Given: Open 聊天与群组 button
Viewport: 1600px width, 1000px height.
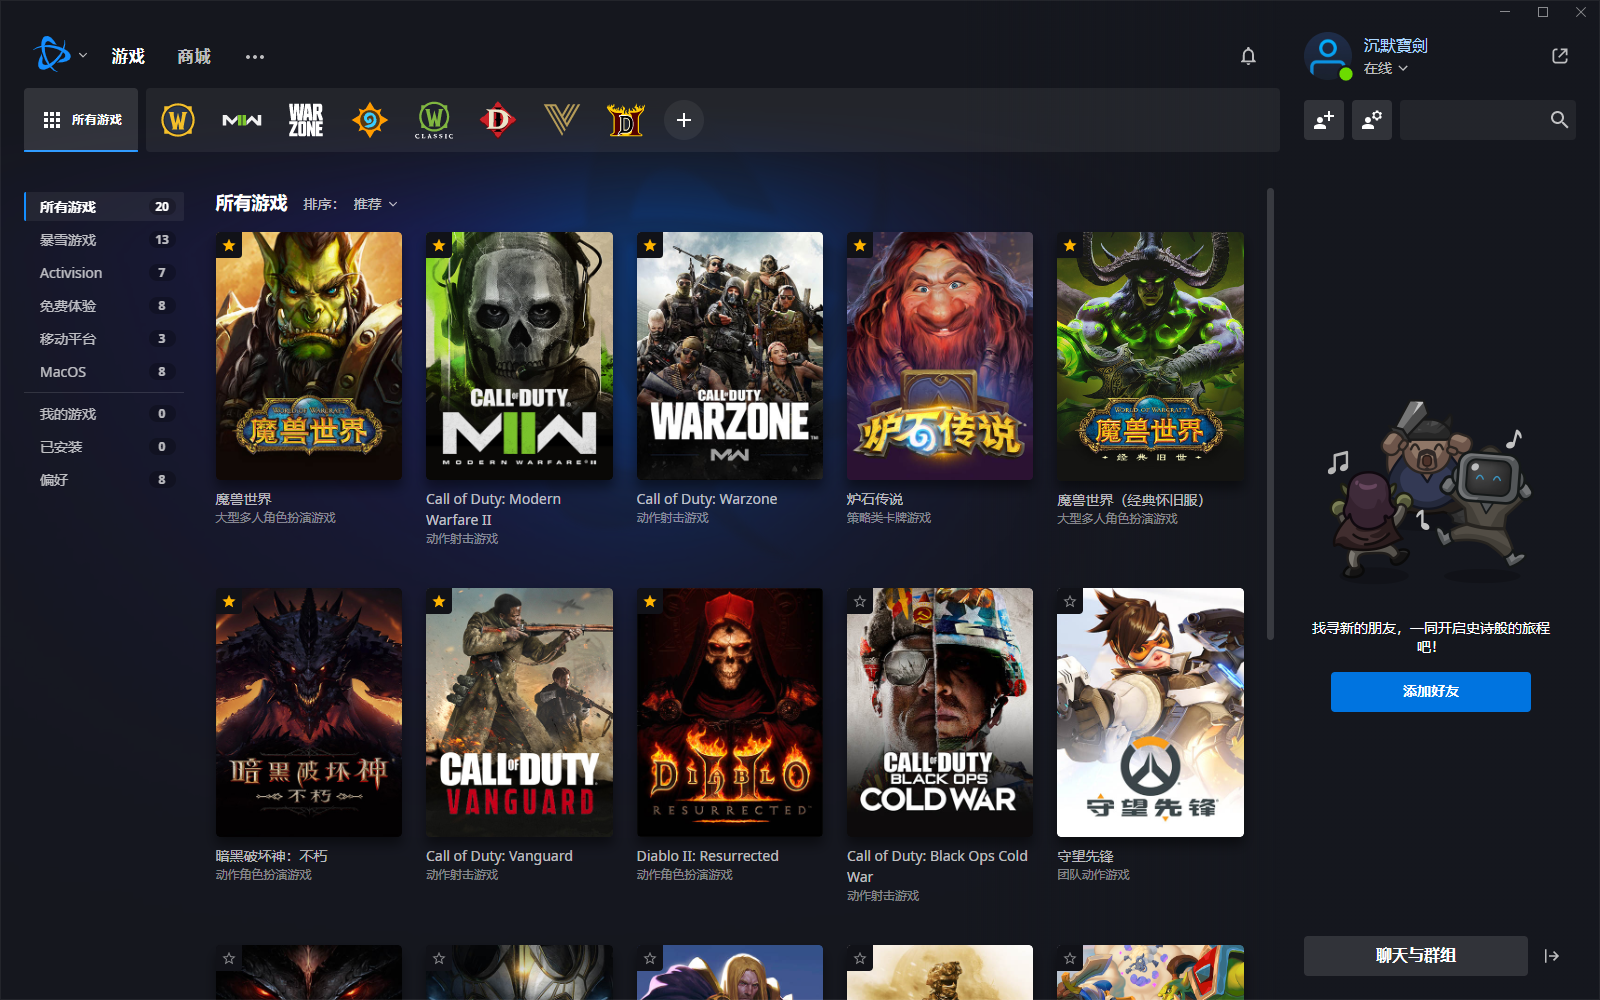Looking at the screenshot, I should 1415,956.
